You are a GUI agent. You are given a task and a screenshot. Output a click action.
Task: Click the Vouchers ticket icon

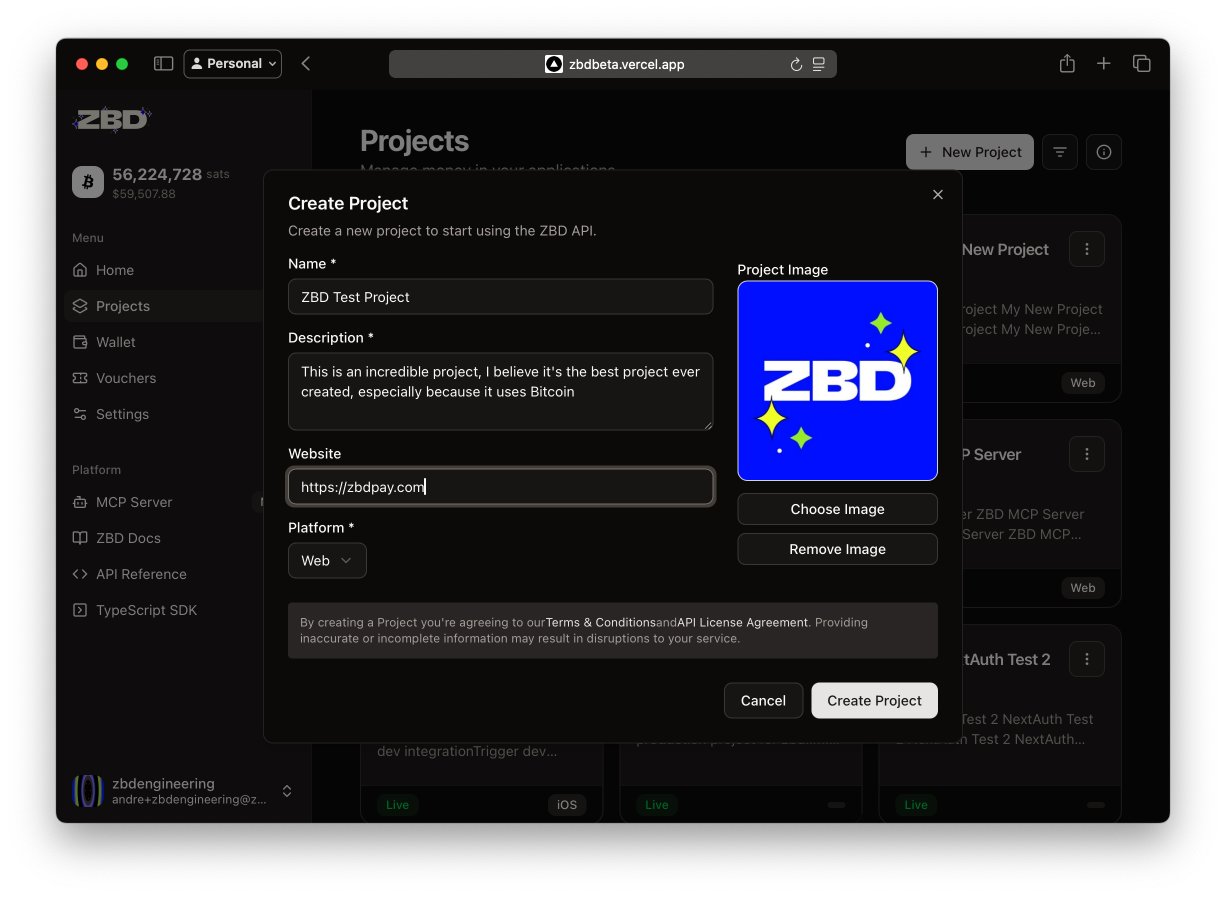pyautogui.click(x=81, y=378)
